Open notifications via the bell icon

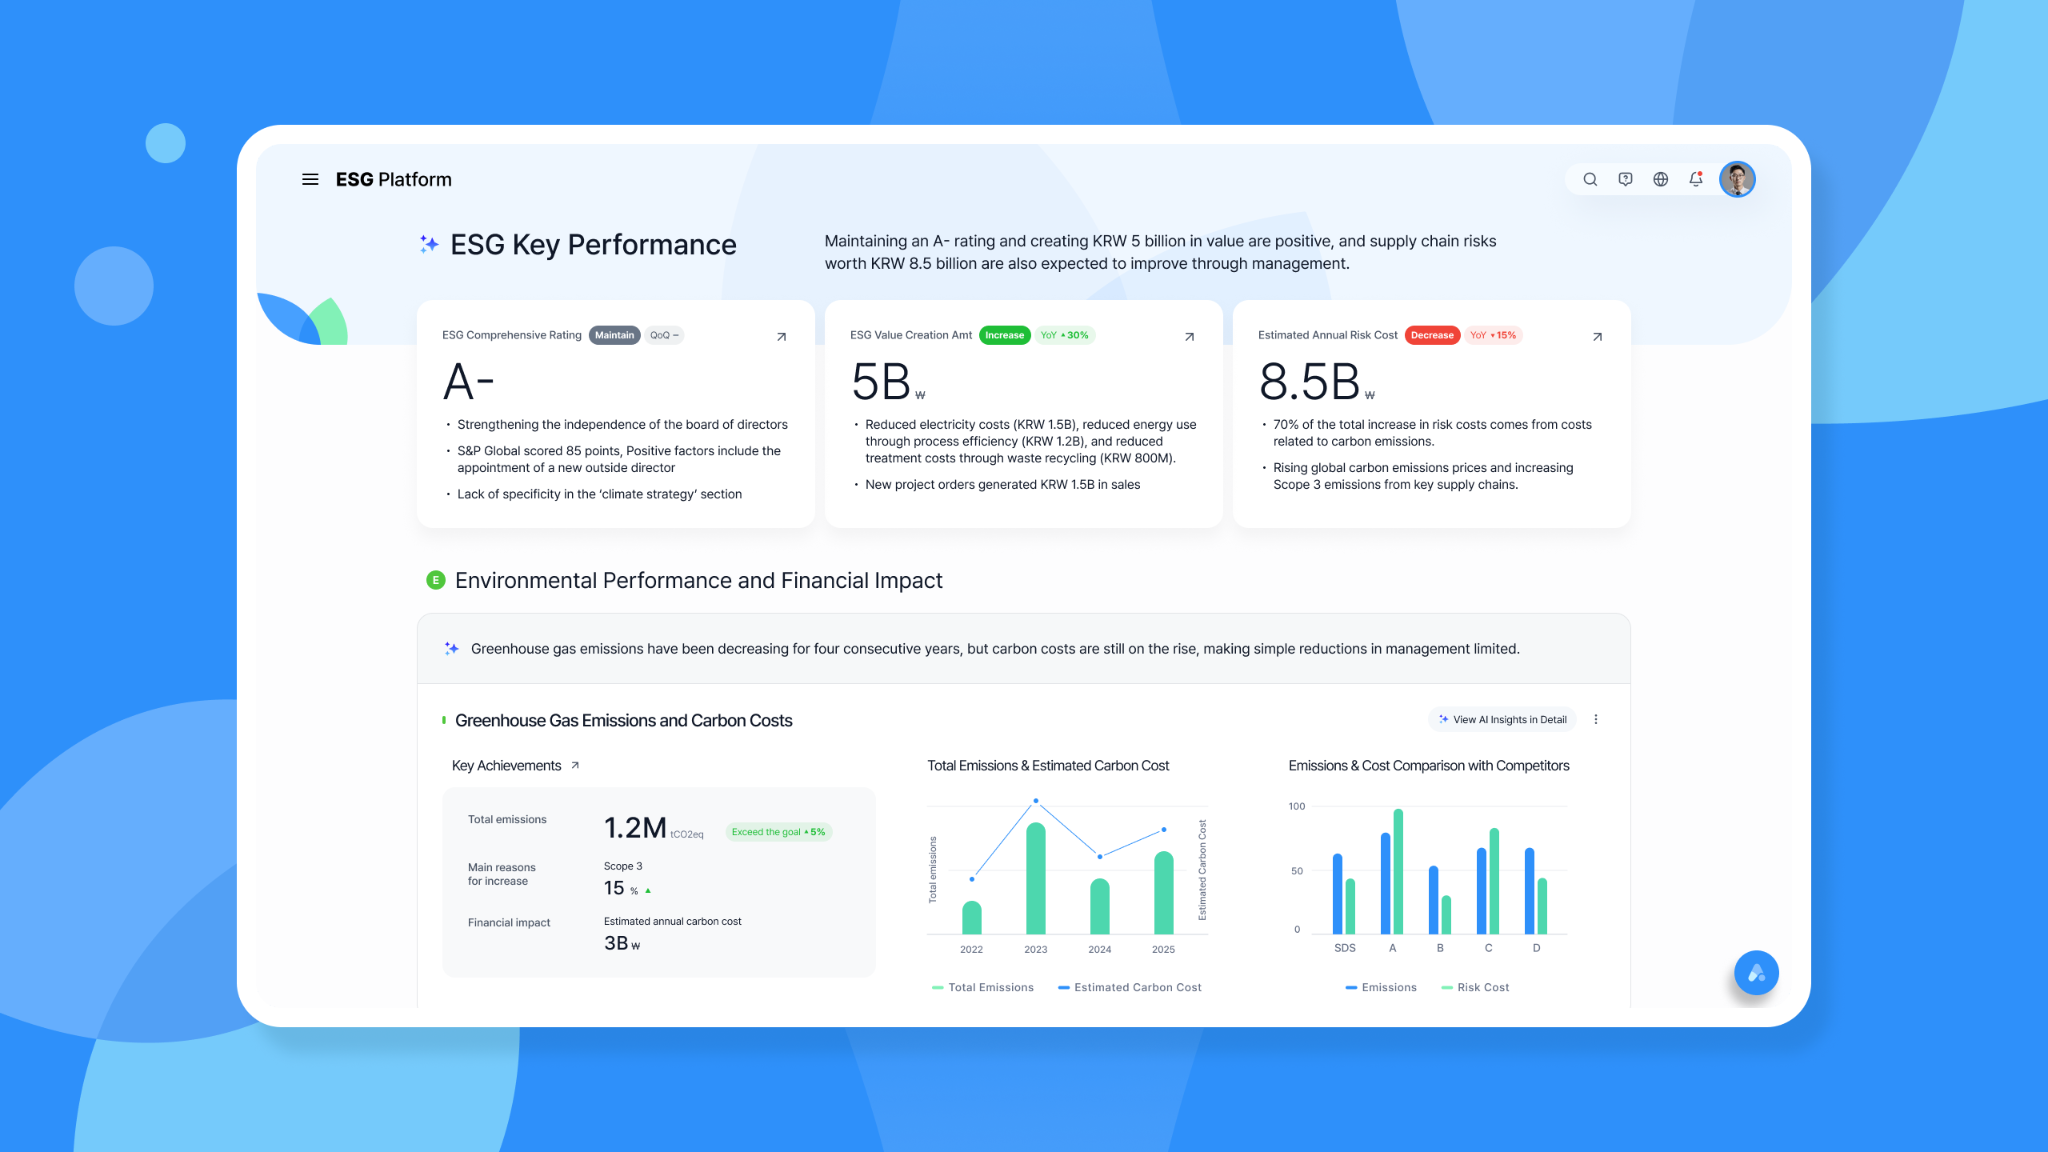pyautogui.click(x=1696, y=179)
